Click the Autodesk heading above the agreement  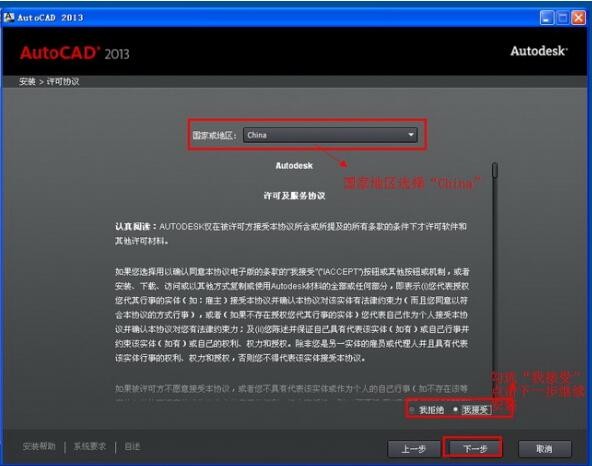pyautogui.click(x=294, y=165)
